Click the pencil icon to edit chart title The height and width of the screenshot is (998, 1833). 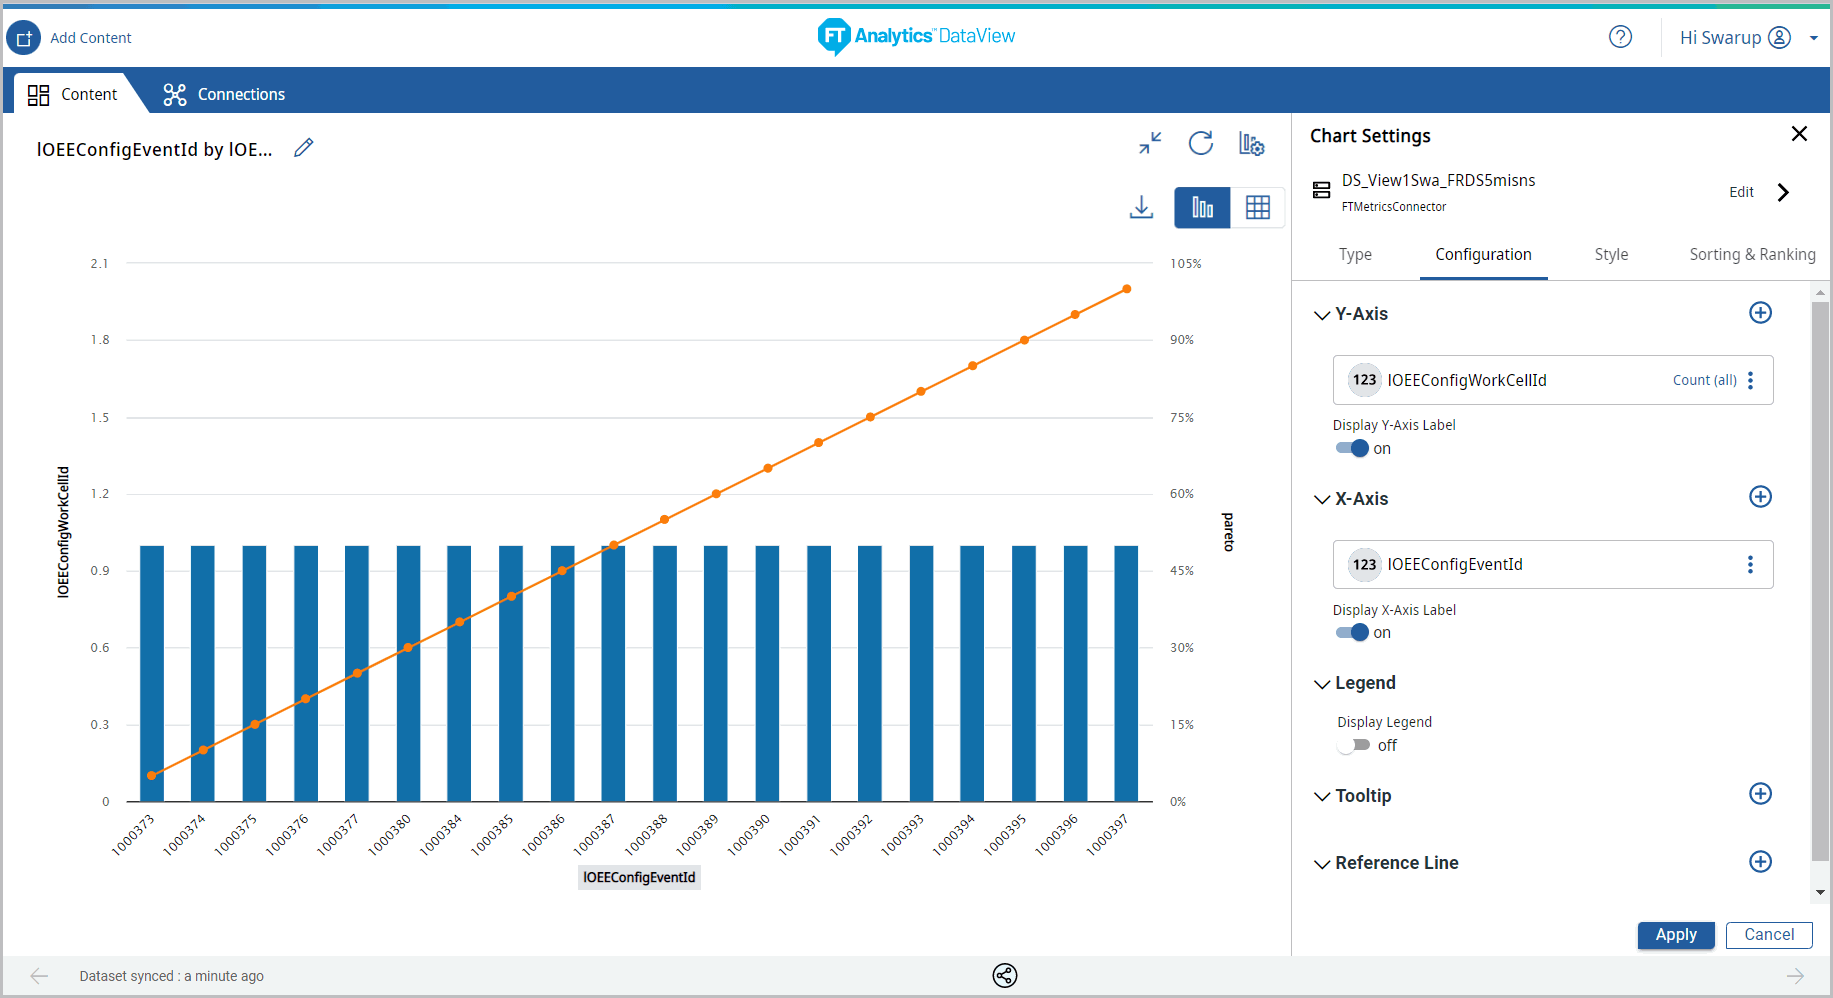(304, 148)
